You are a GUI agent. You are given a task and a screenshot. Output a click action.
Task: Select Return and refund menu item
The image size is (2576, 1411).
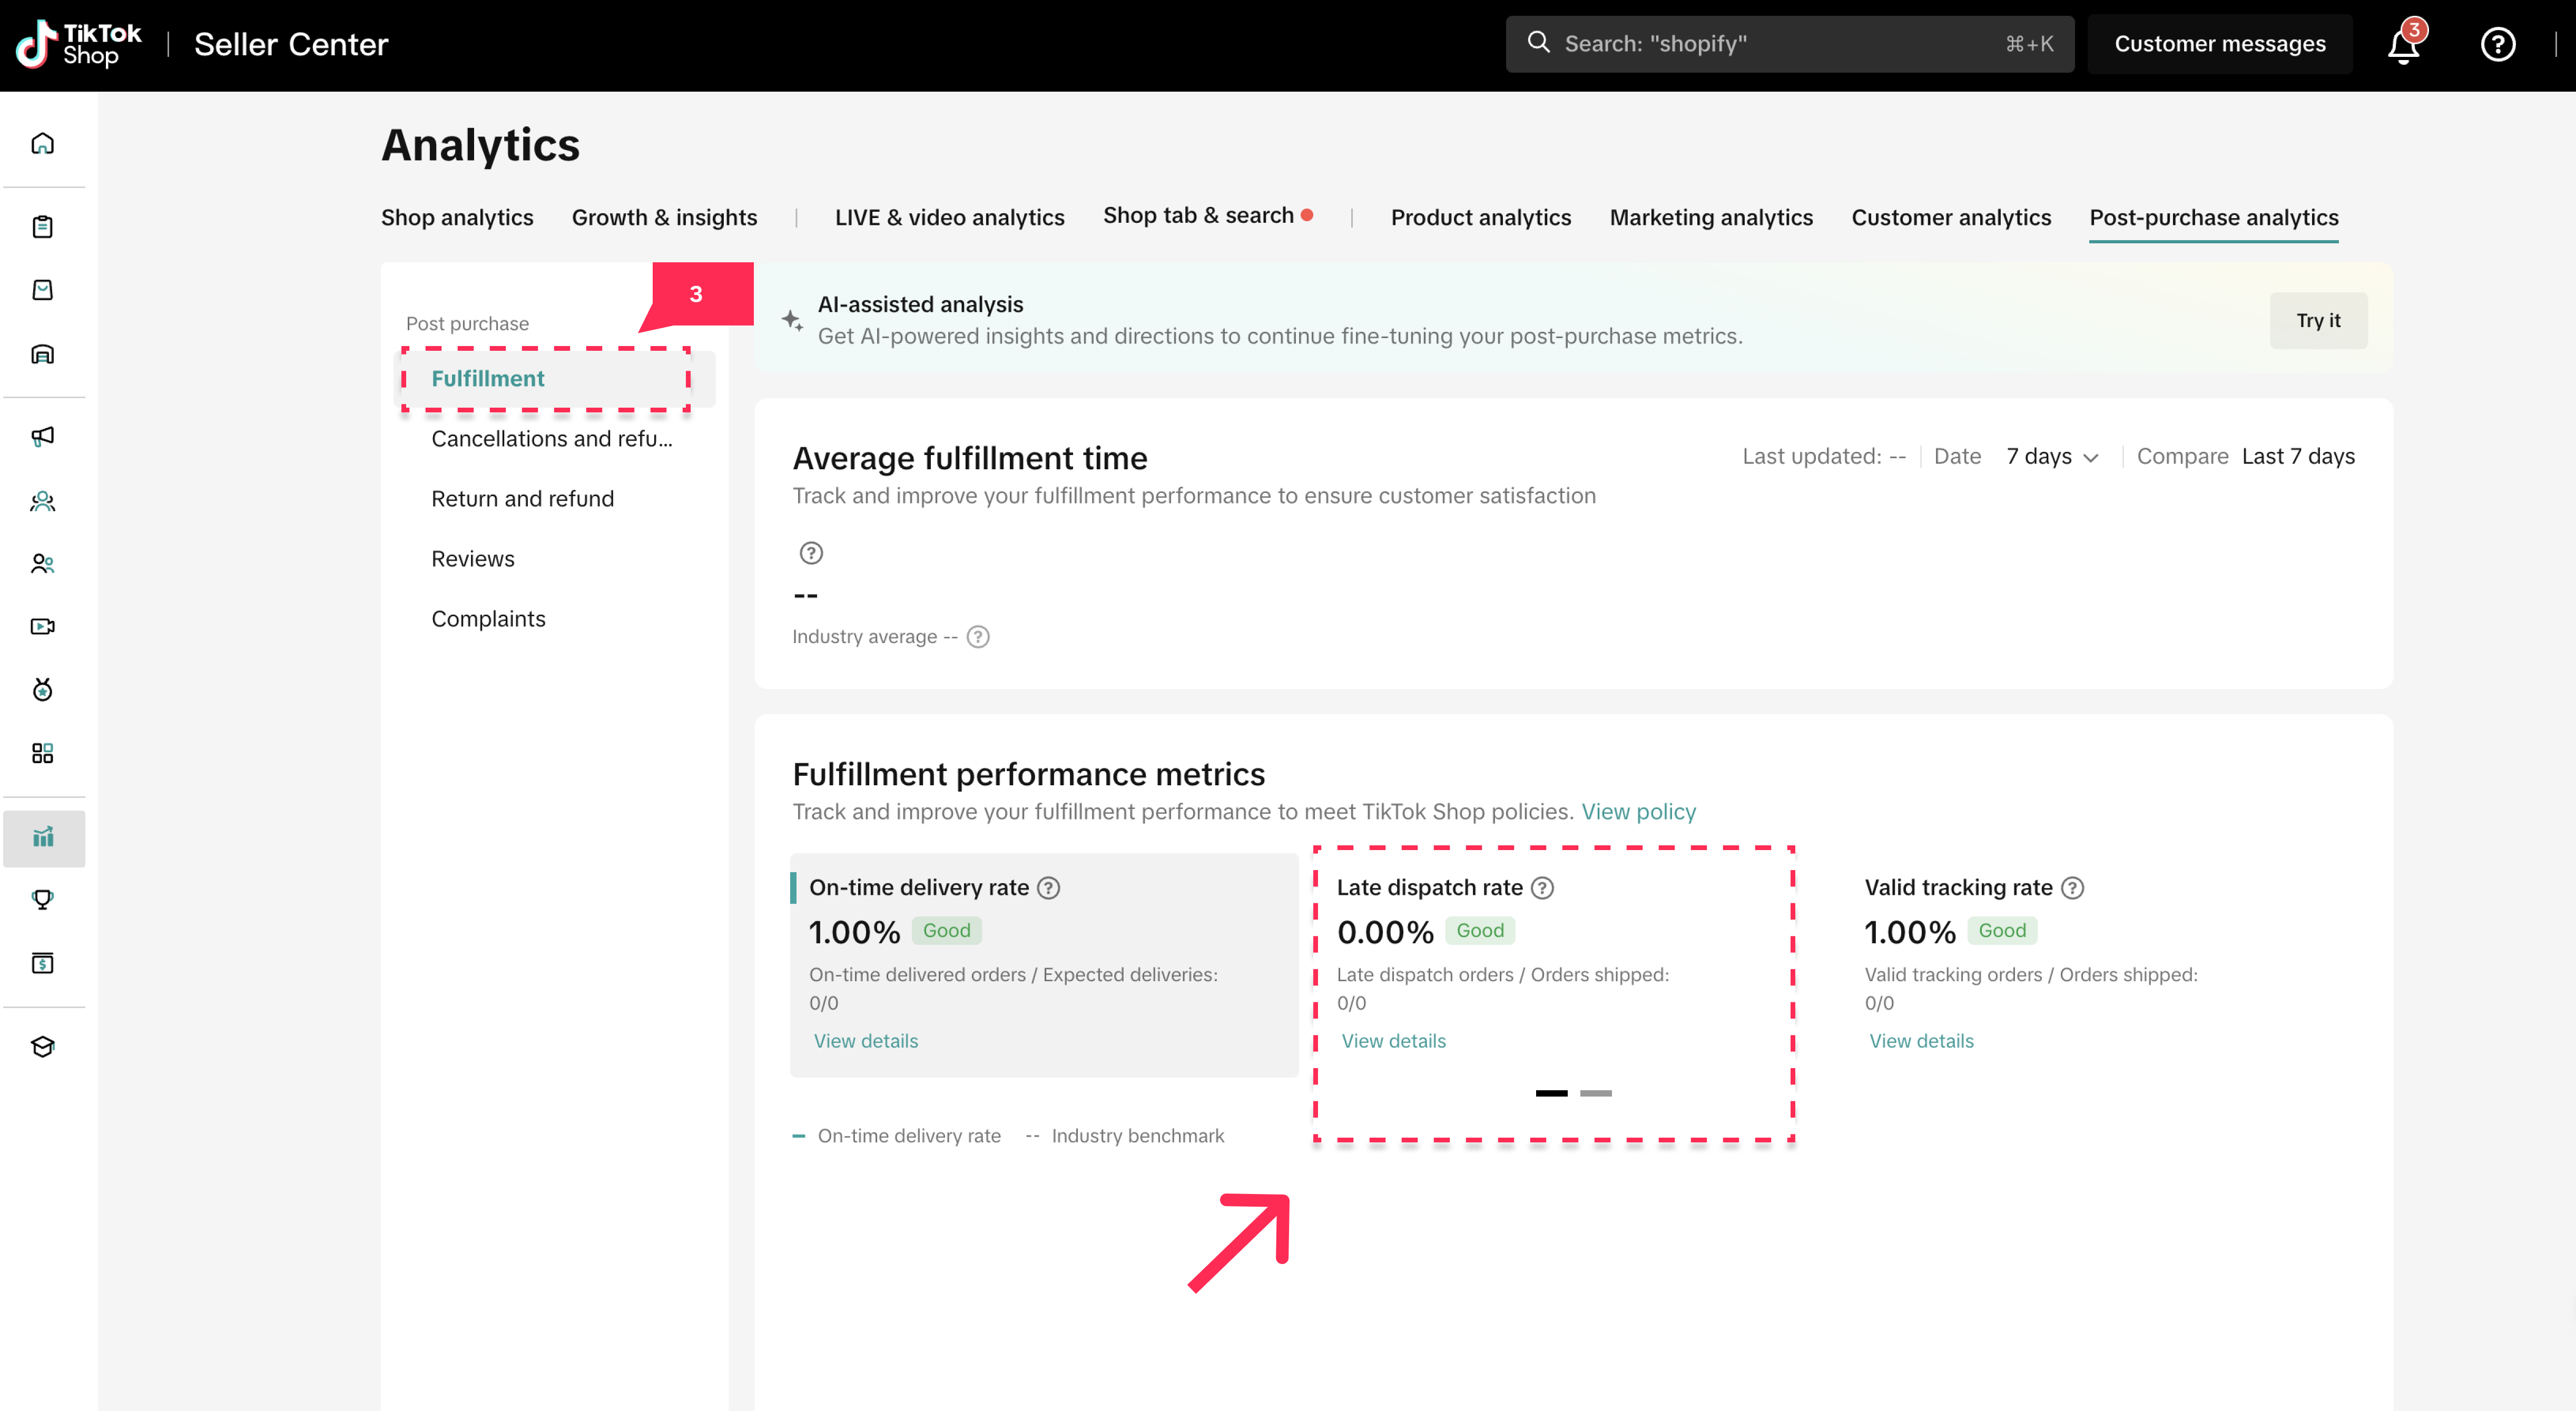tap(522, 499)
